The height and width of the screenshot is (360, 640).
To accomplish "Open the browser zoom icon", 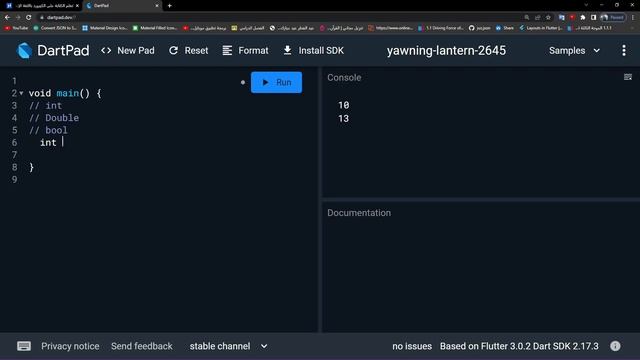I will tap(527, 17).
